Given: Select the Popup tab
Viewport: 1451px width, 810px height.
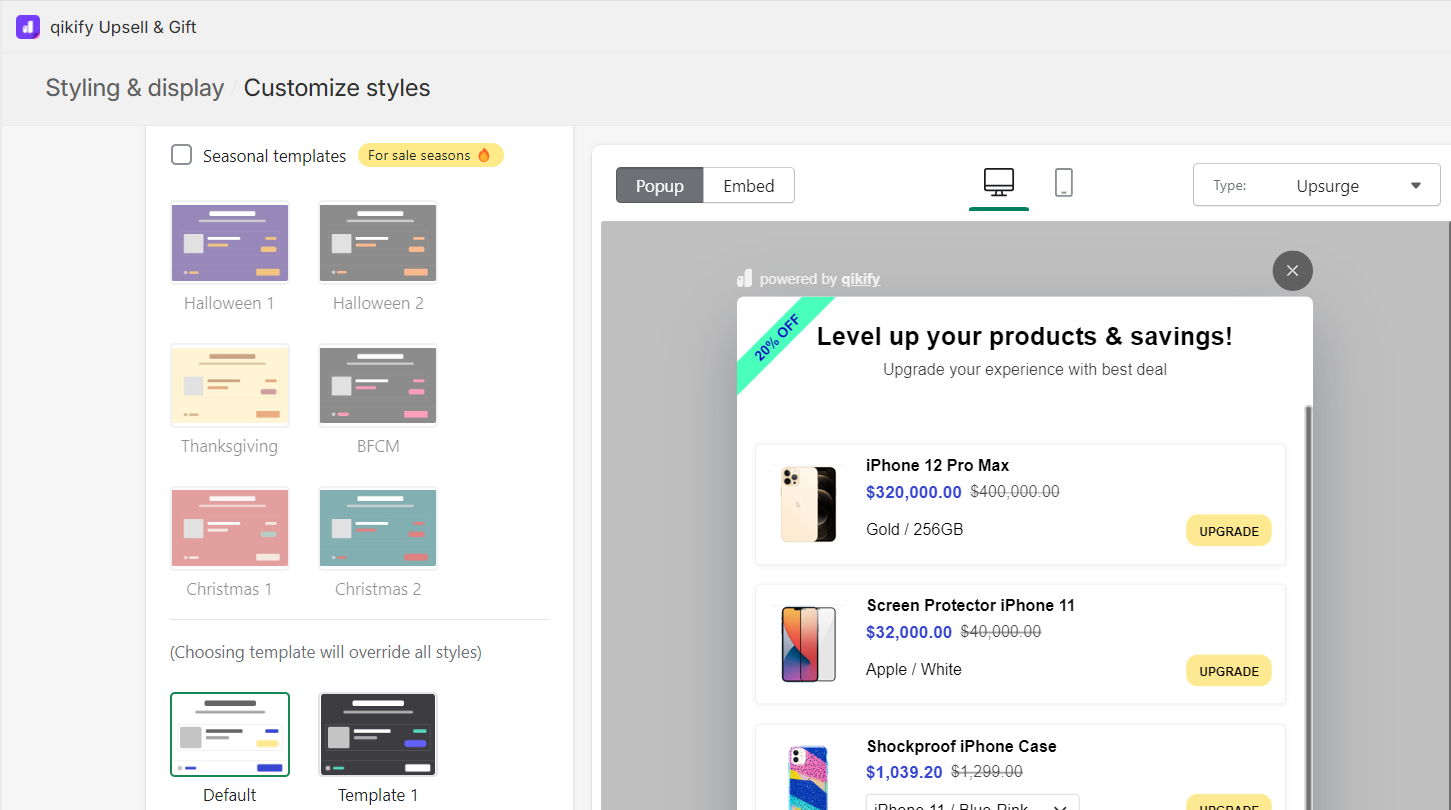Looking at the screenshot, I should 660,186.
